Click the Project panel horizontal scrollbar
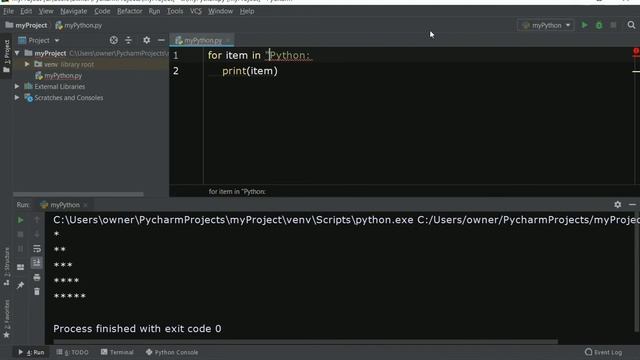Screen dimensions: 640x360 pyautogui.click(x=78, y=195)
